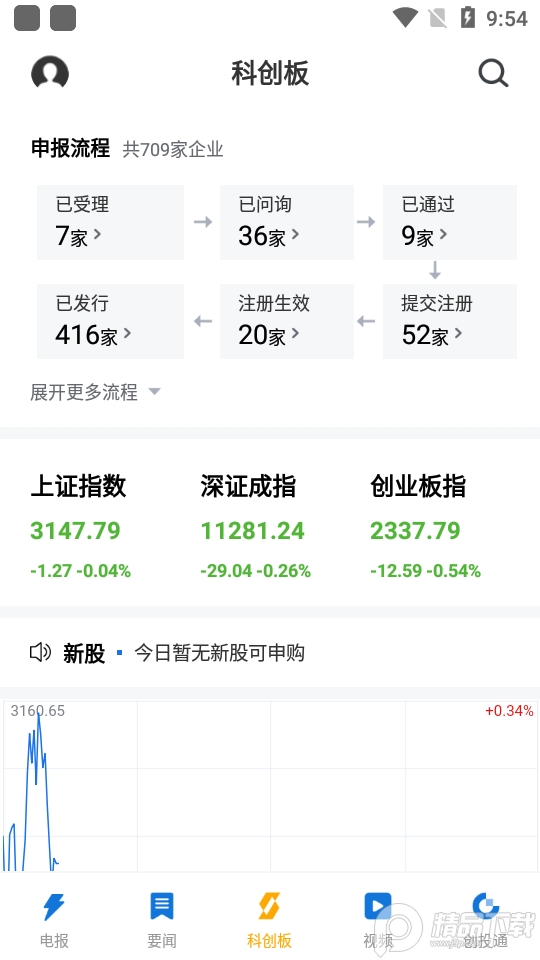Open the 深证成指 index quote

pos(255,528)
